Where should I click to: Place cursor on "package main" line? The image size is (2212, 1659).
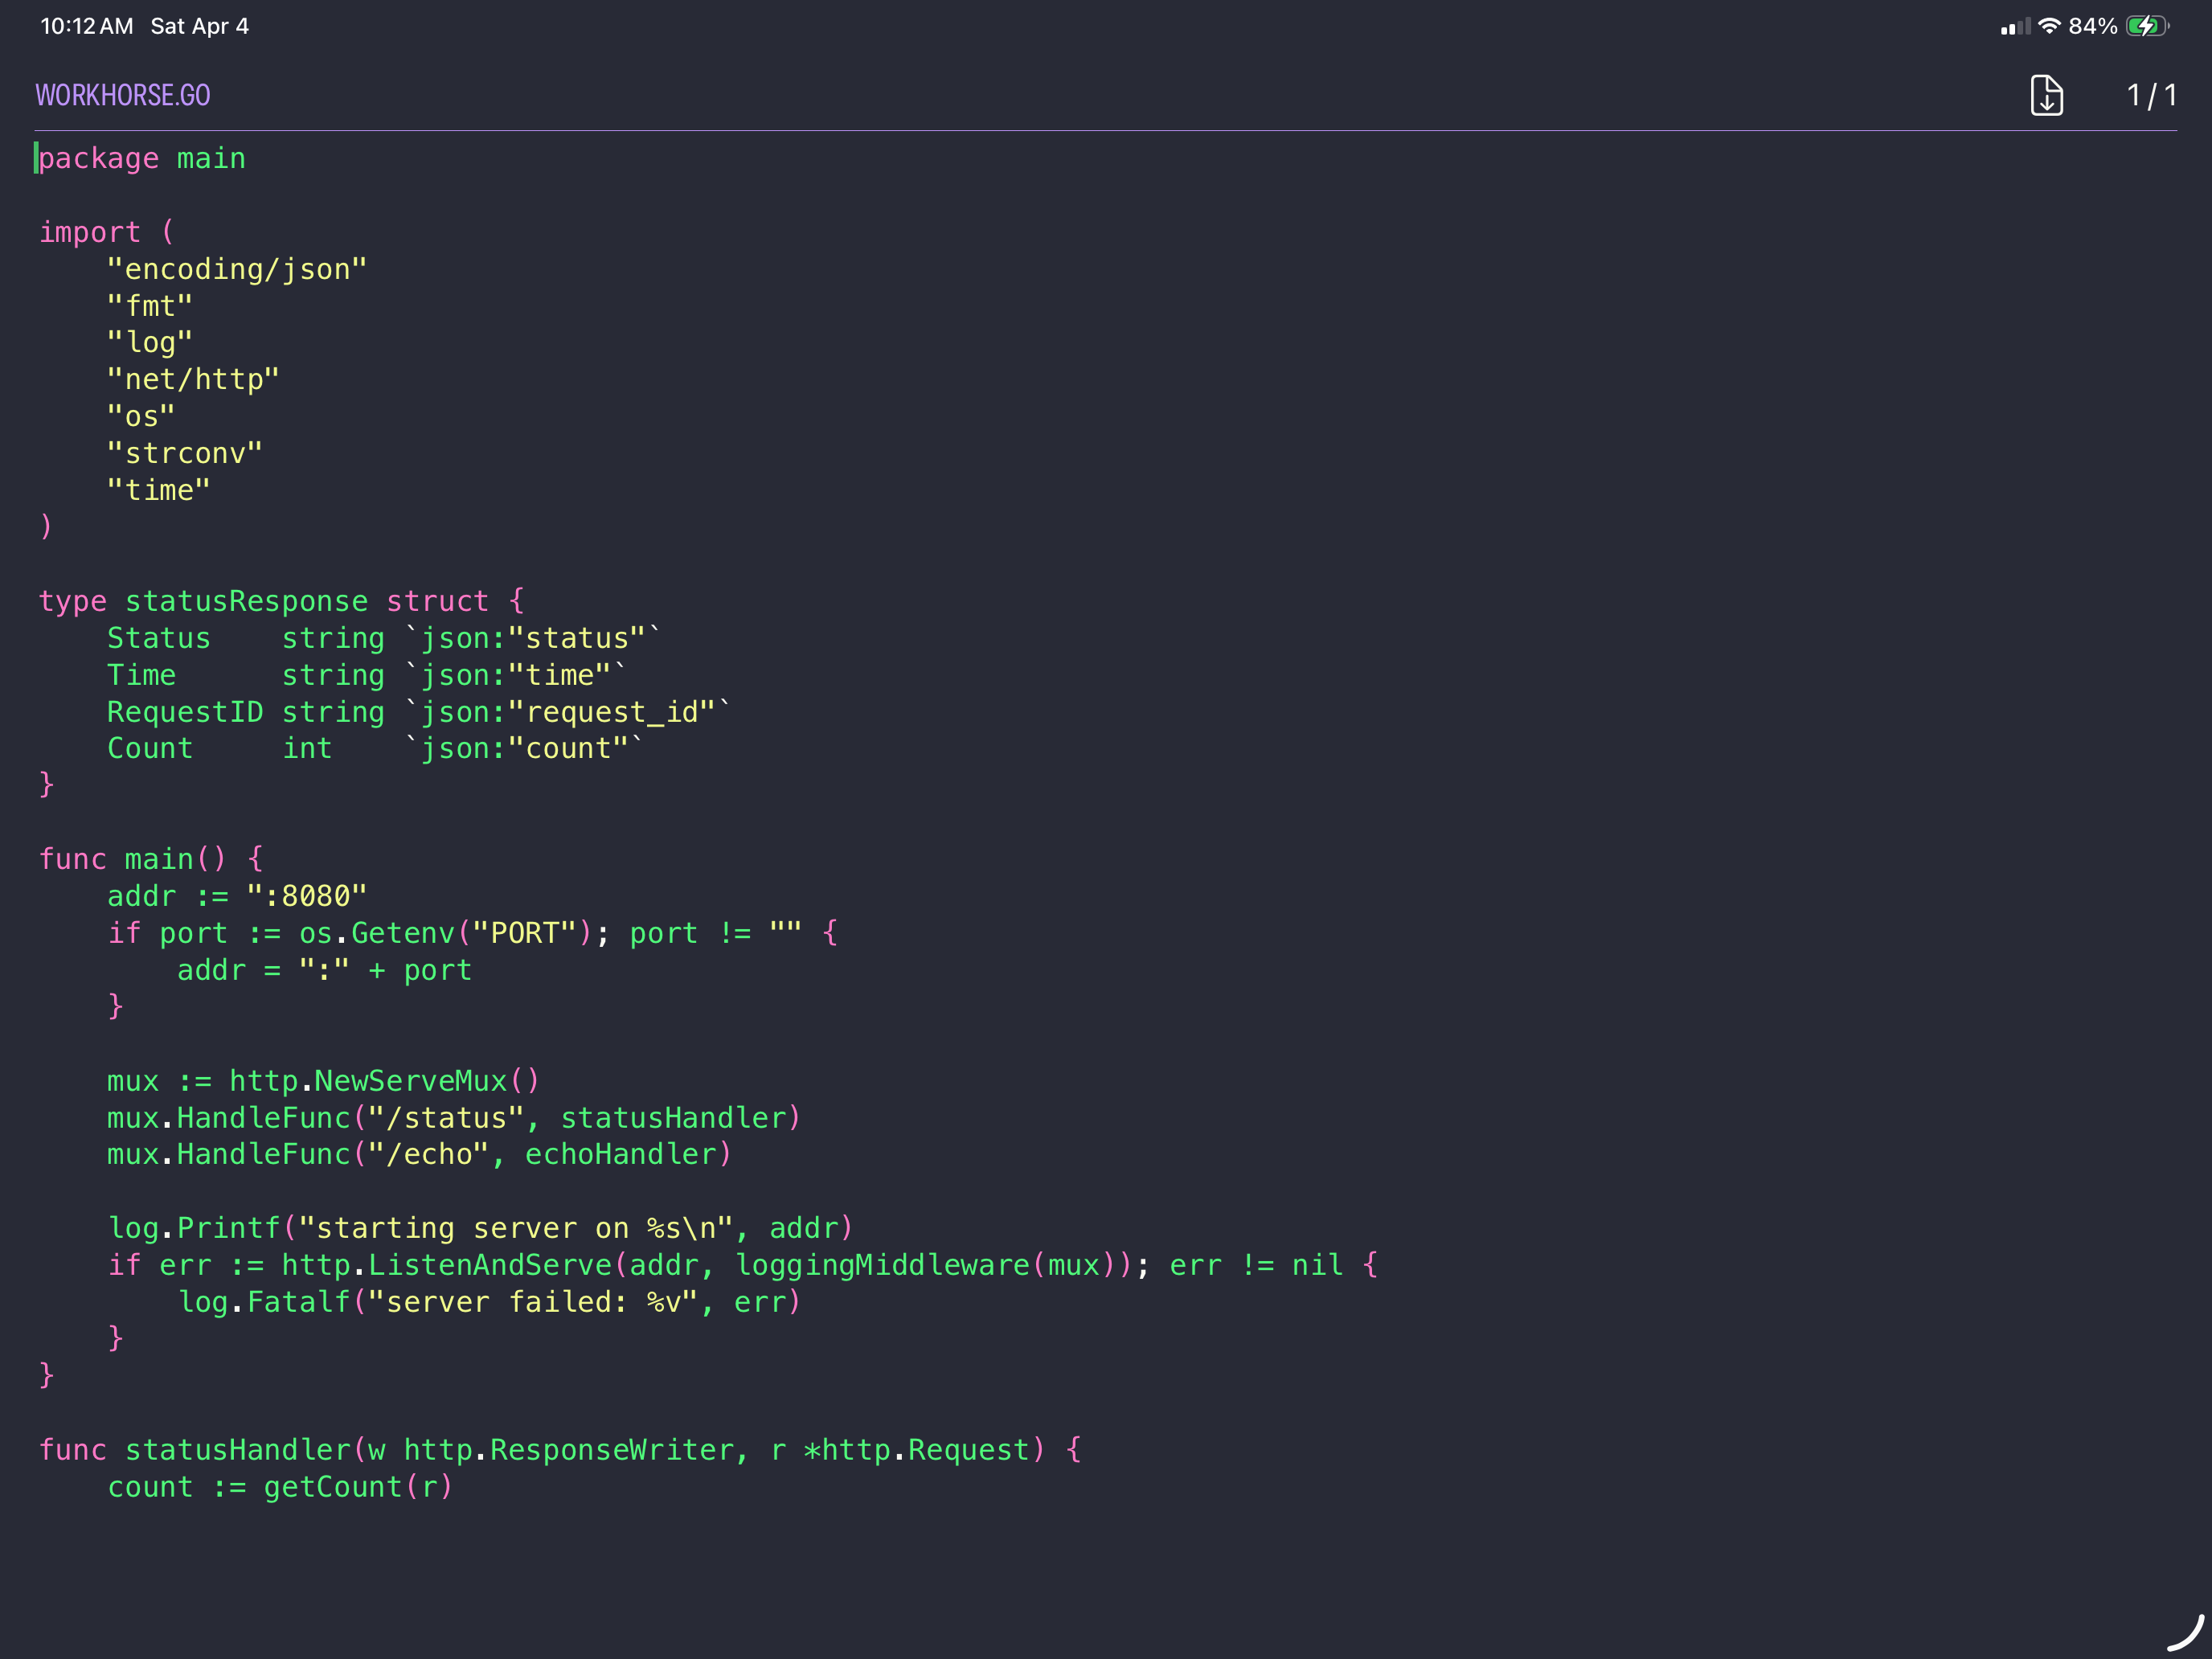click(142, 158)
